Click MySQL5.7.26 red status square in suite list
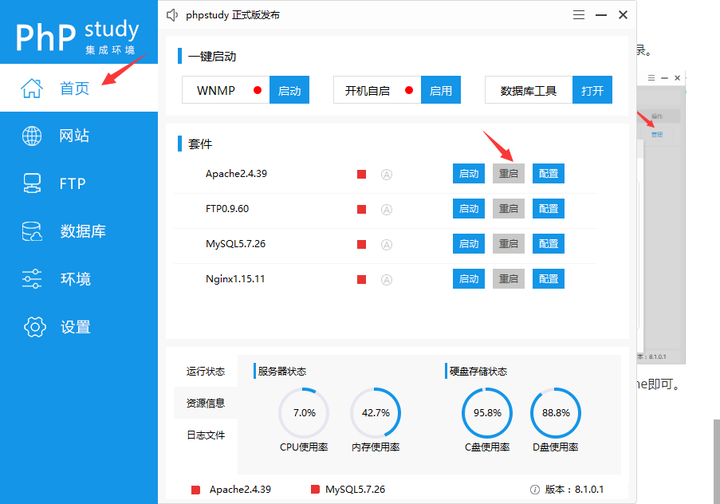Image resolution: width=720 pixels, height=504 pixels. (x=362, y=245)
